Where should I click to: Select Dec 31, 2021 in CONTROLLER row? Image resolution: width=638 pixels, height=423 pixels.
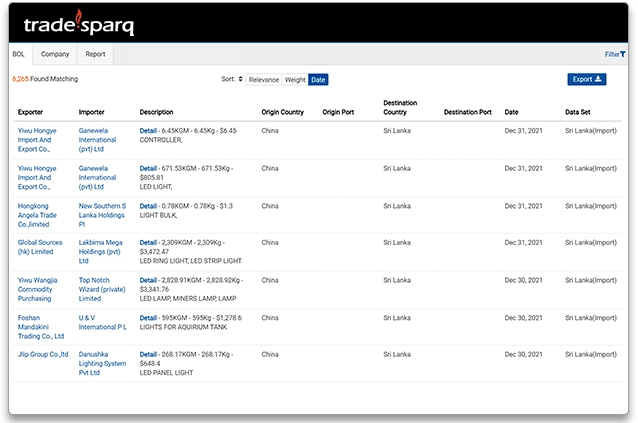pos(523,131)
